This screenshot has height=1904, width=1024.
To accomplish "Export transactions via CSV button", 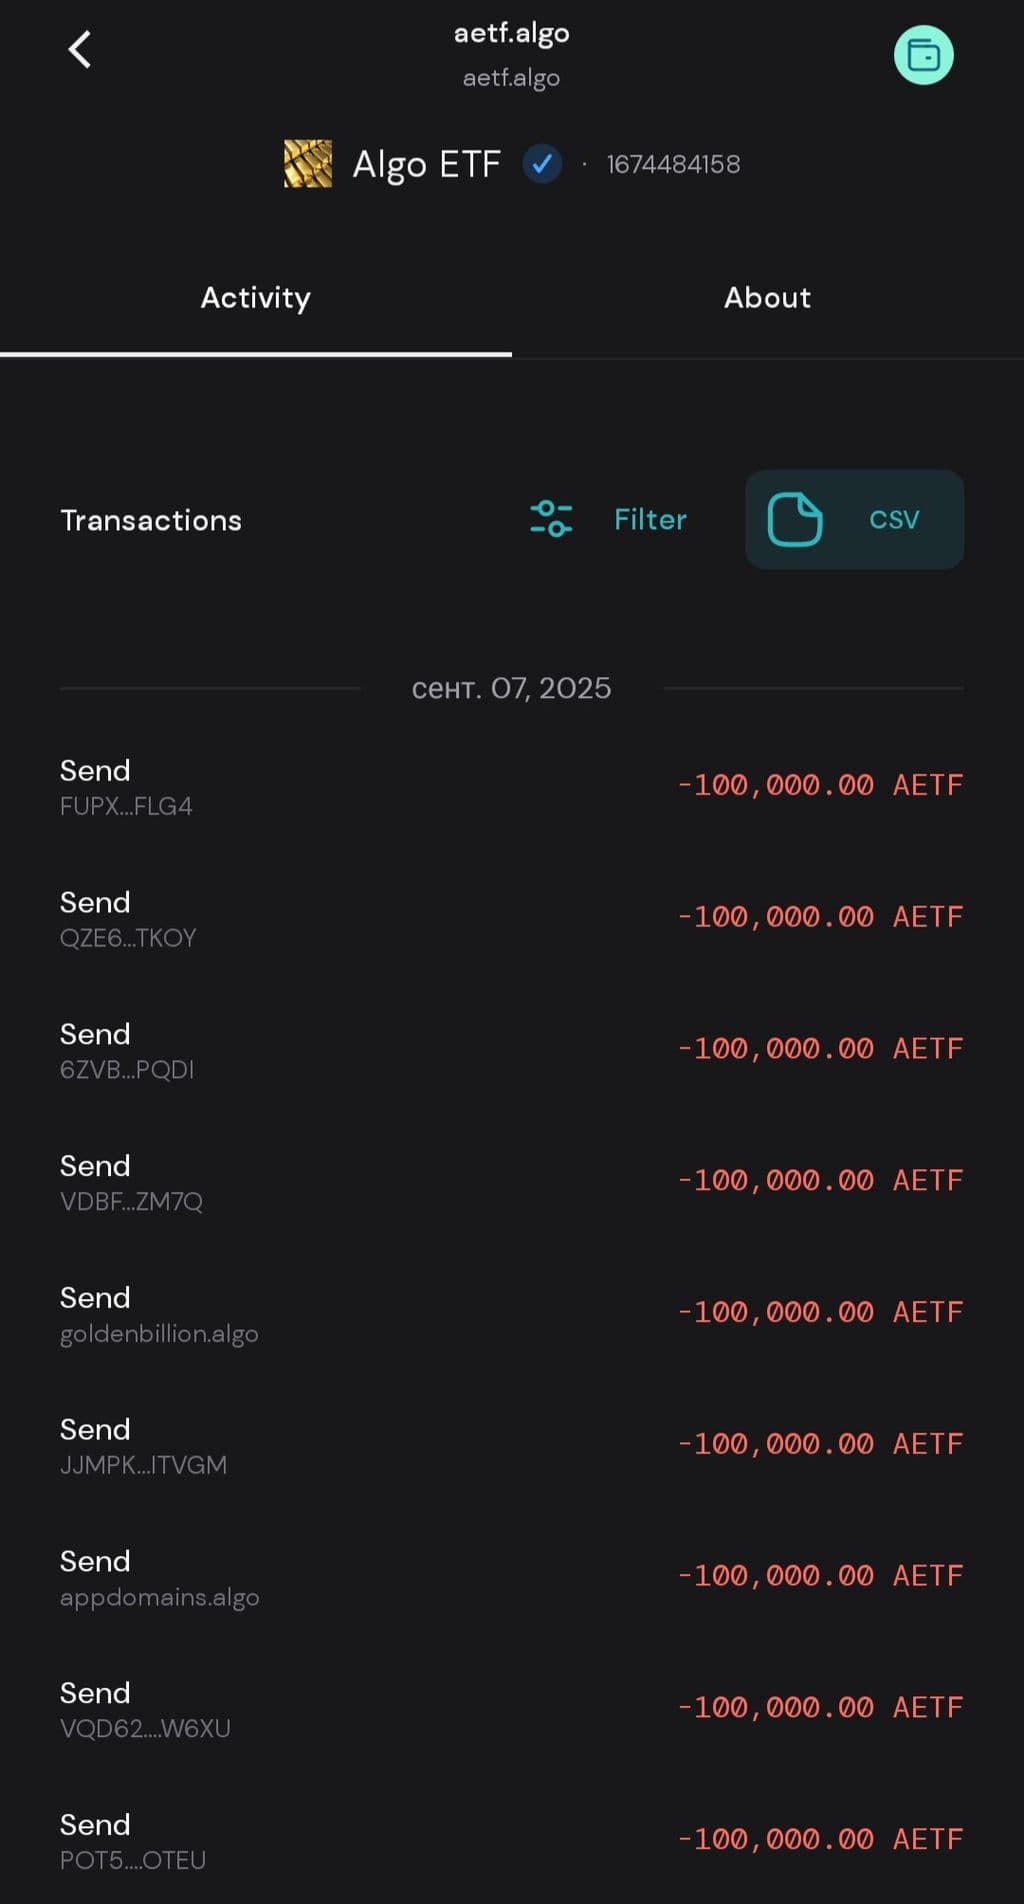I will [x=855, y=520].
